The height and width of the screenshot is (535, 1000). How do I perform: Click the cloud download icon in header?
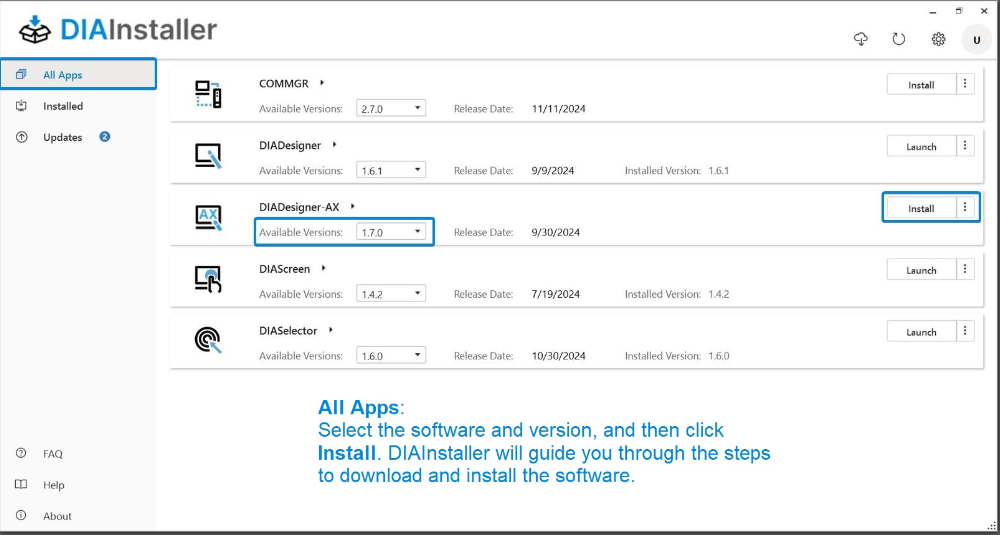click(x=861, y=40)
